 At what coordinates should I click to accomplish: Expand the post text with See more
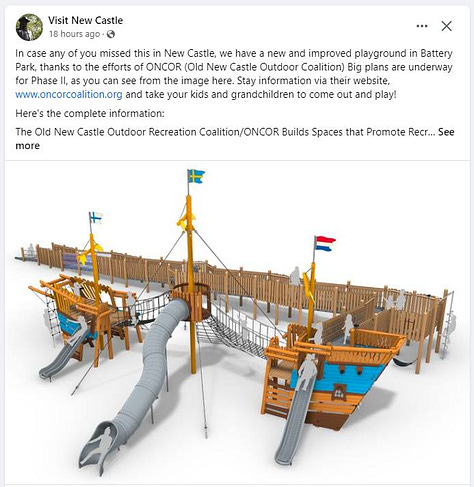(x=235, y=139)
